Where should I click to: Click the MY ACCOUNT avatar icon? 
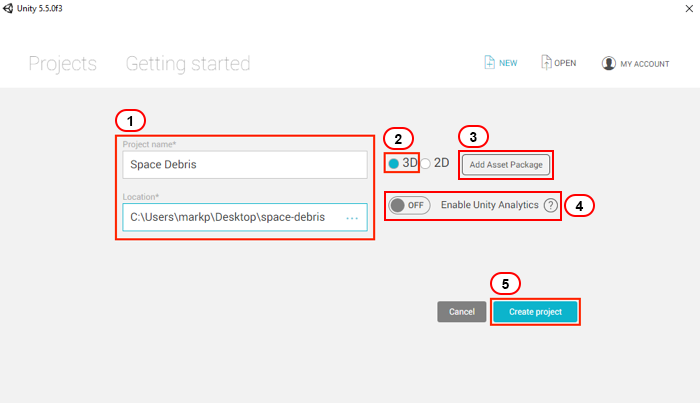point(608,63)
